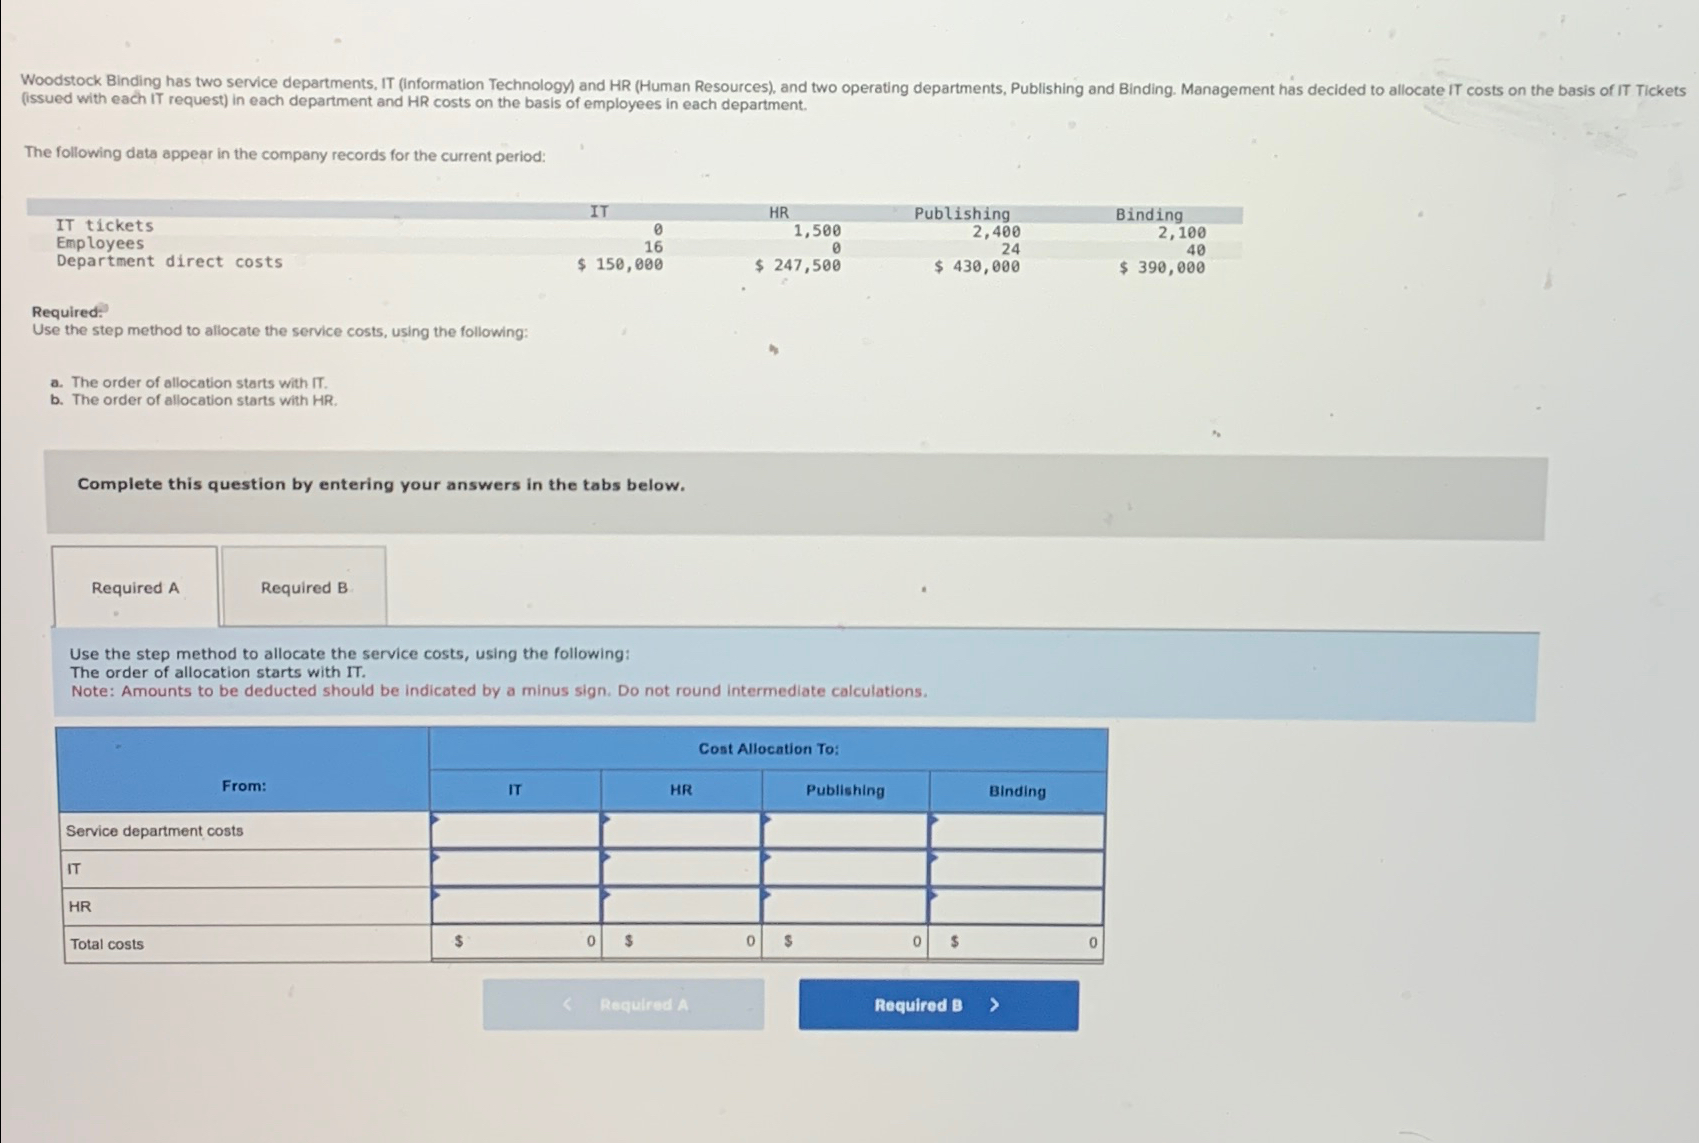Click the 'Required:' heading
This screenshot has height=1143, width=1699.
pos(68,312)
